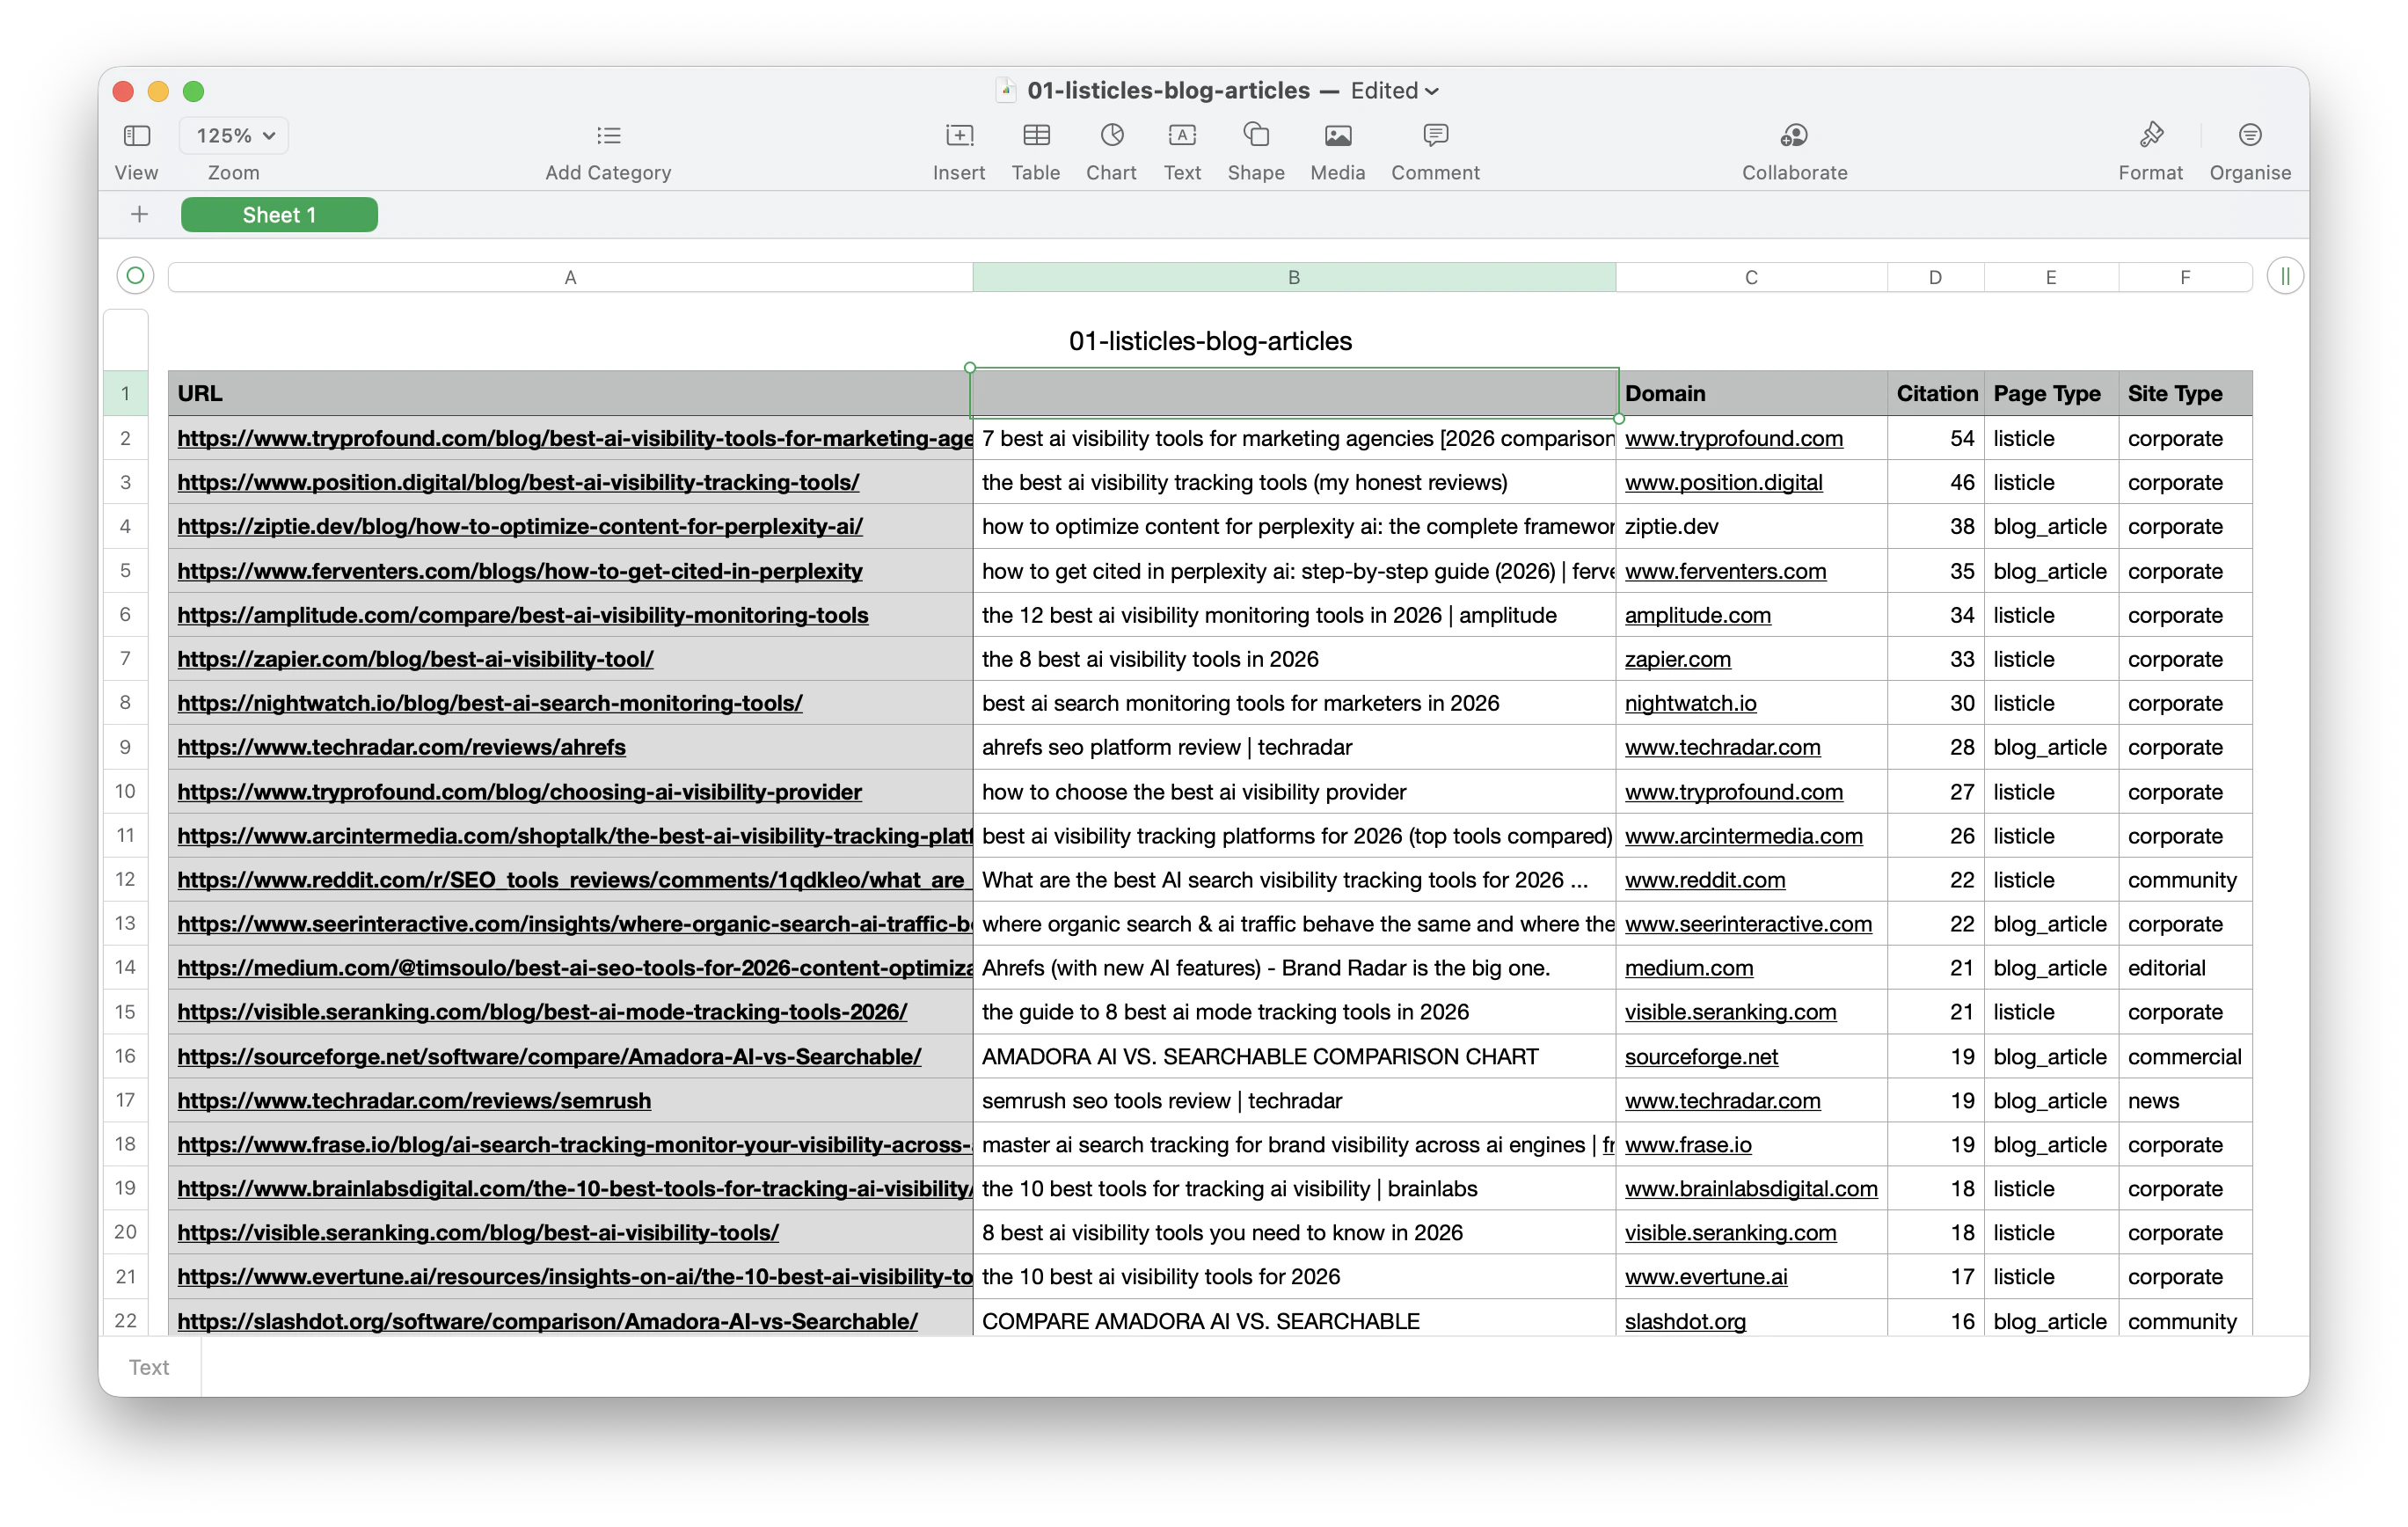Select the 'Domain' header cell

click(x=1751, y=393)
